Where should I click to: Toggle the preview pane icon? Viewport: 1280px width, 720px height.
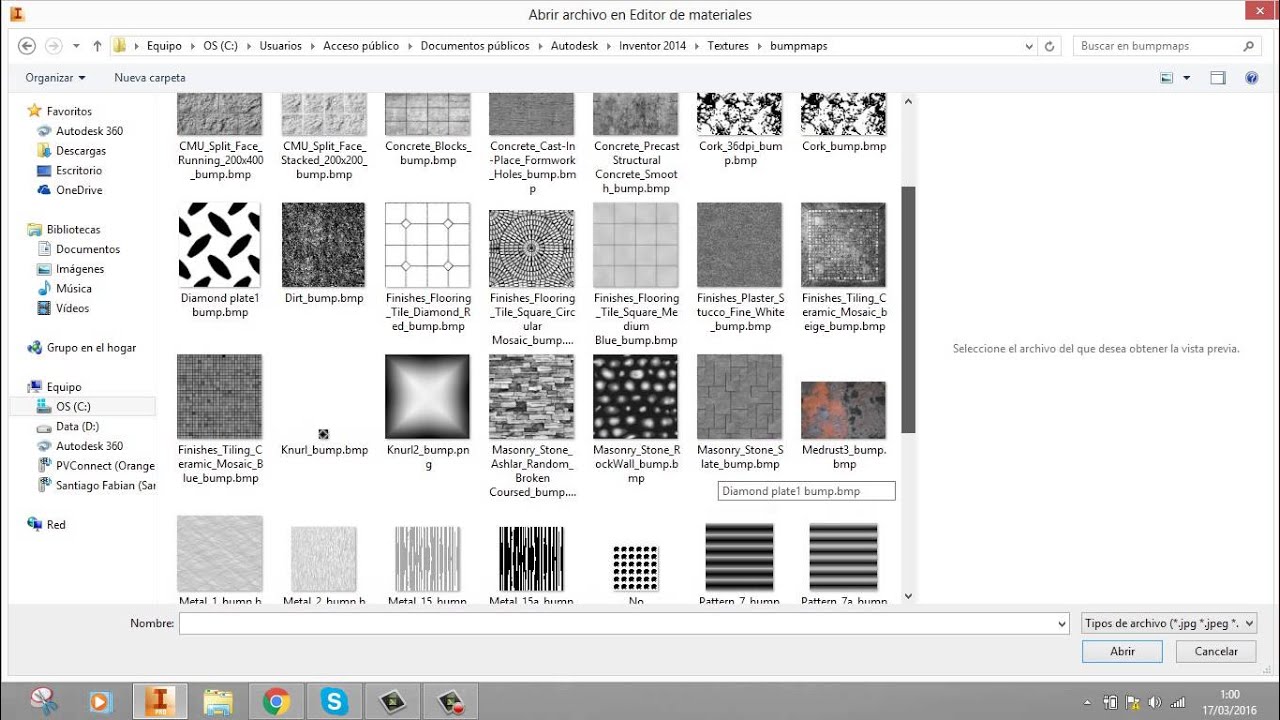point(1217,78)
